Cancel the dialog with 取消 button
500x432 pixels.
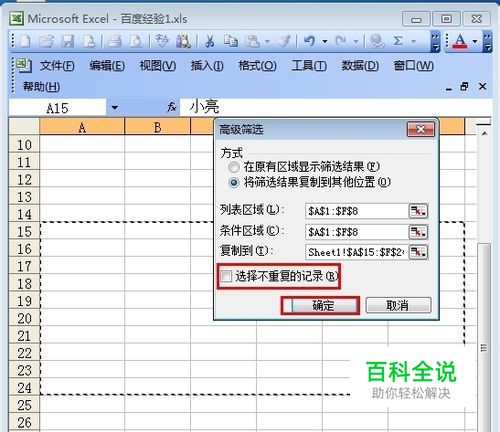click(x=398, y=305)
